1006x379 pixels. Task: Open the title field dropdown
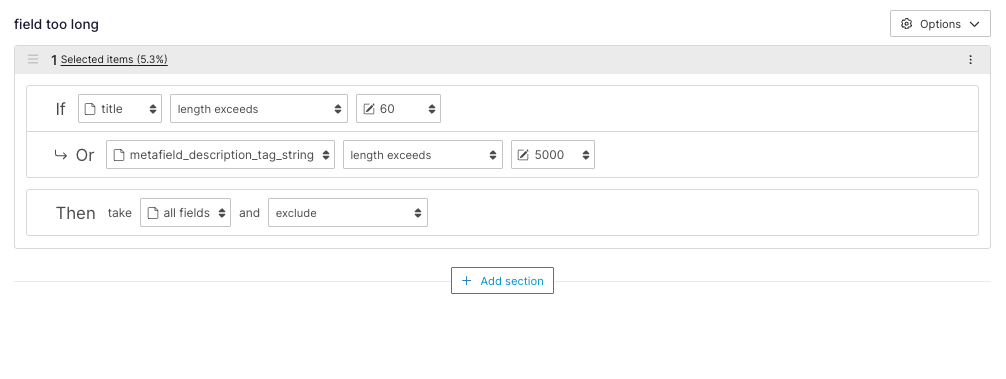(120, 109)
